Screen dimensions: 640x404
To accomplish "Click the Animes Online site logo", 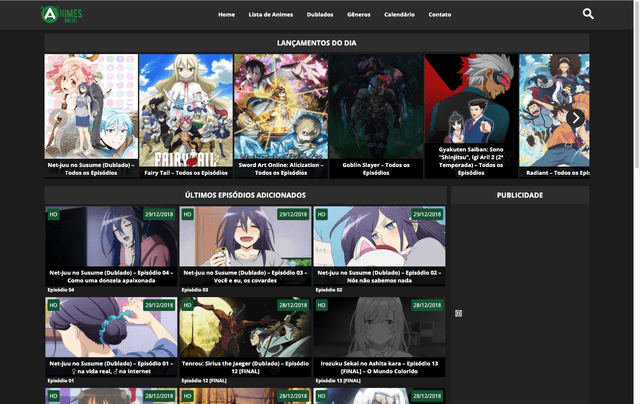I will [x=62, y=14].
